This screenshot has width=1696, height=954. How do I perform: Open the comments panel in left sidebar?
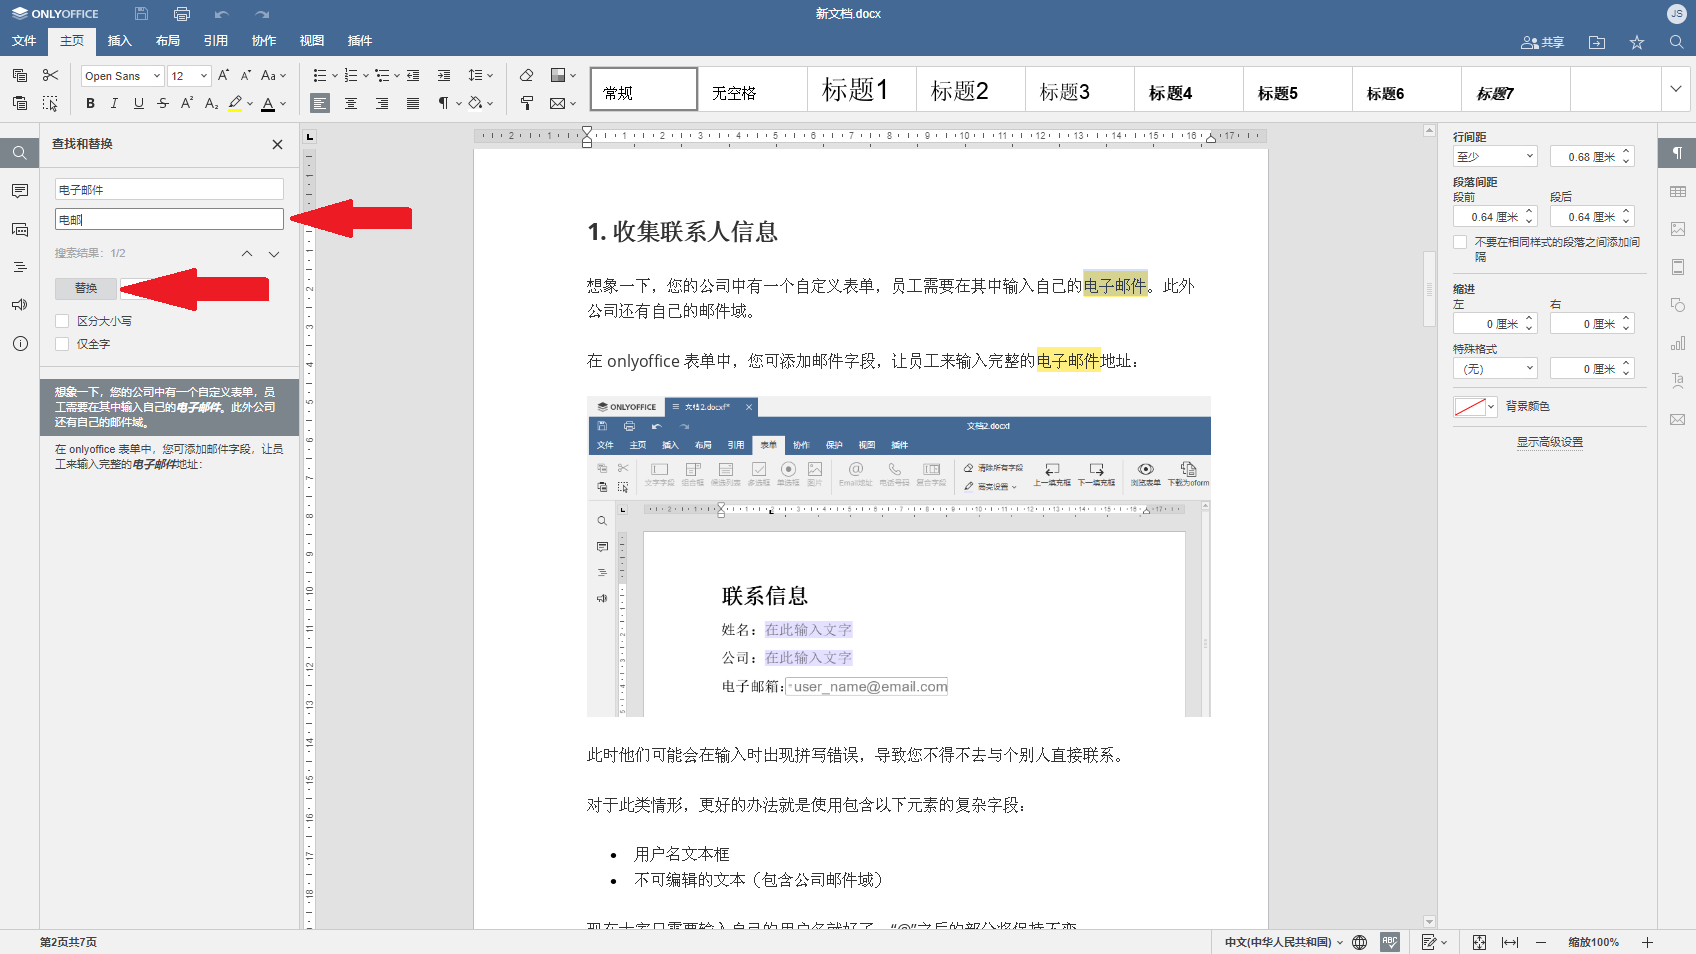(19, 191)
